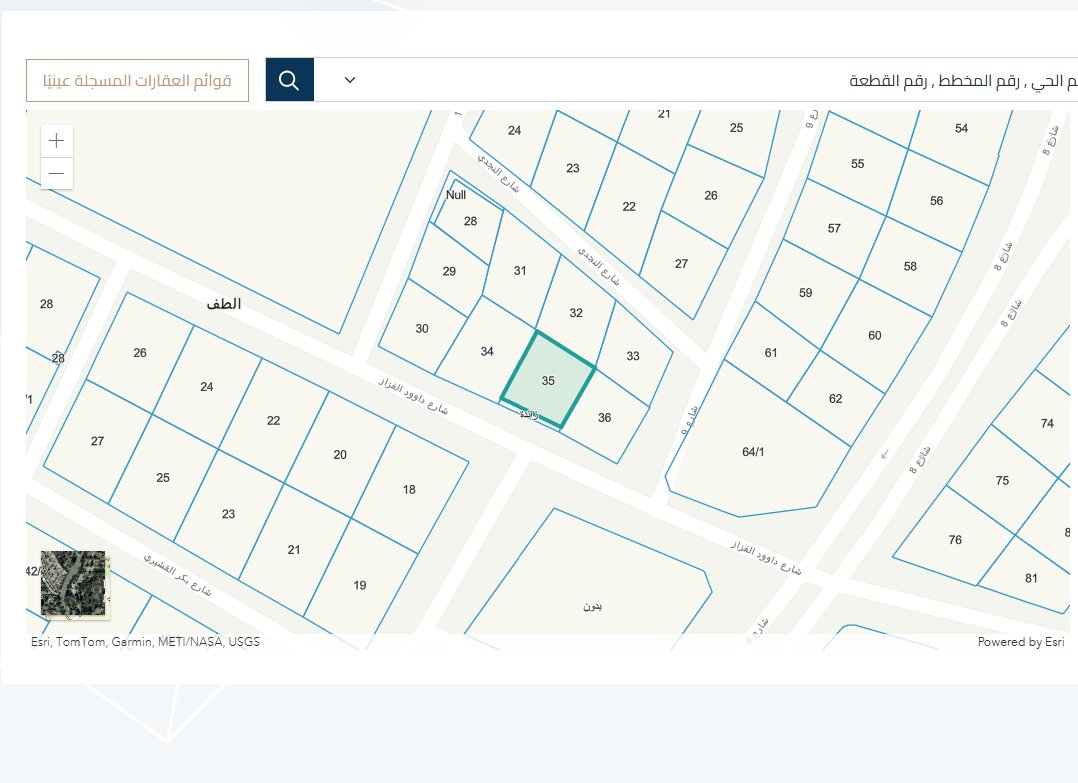Select parcel 30 on the map
This screenshot has height=783, width=1078.
[421, 329]
